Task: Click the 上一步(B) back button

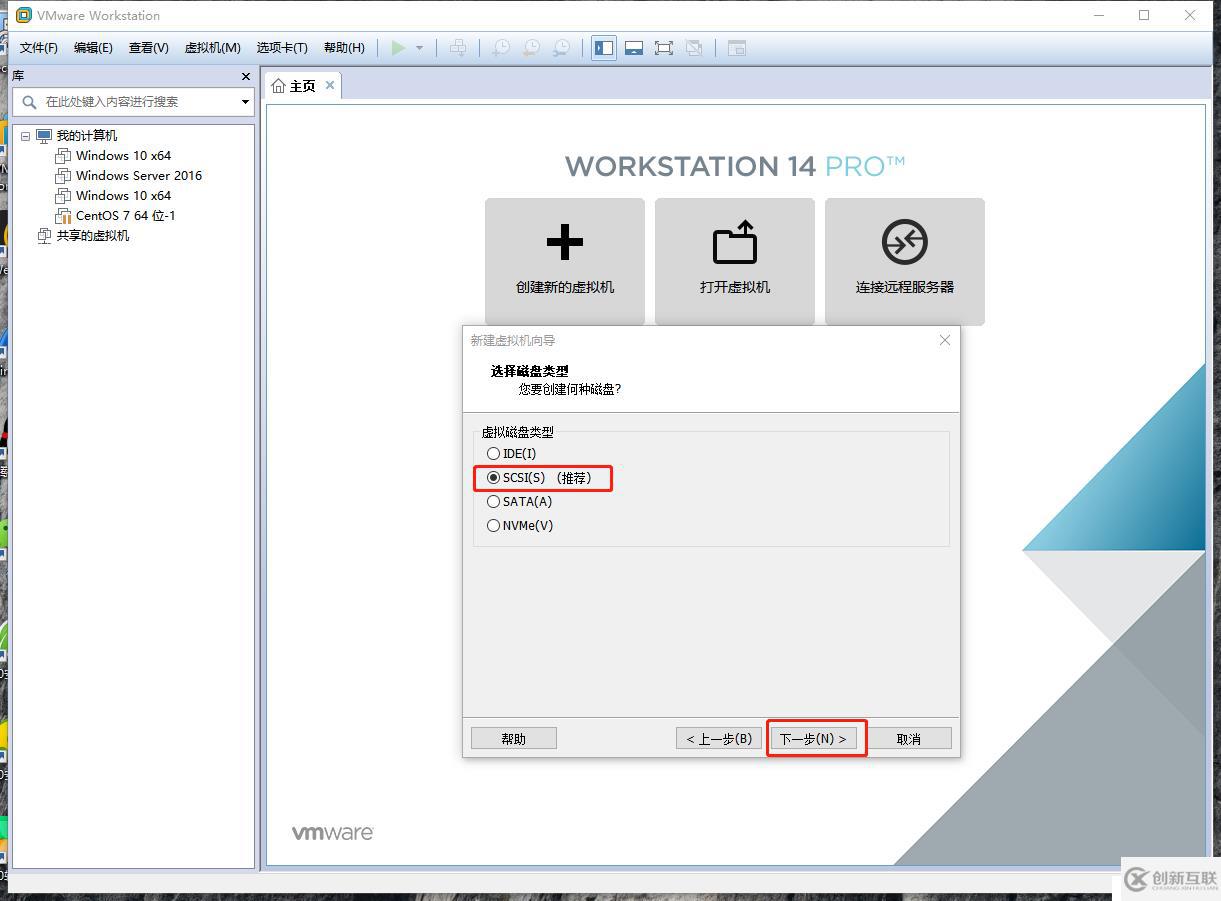Action: point(719,739)
